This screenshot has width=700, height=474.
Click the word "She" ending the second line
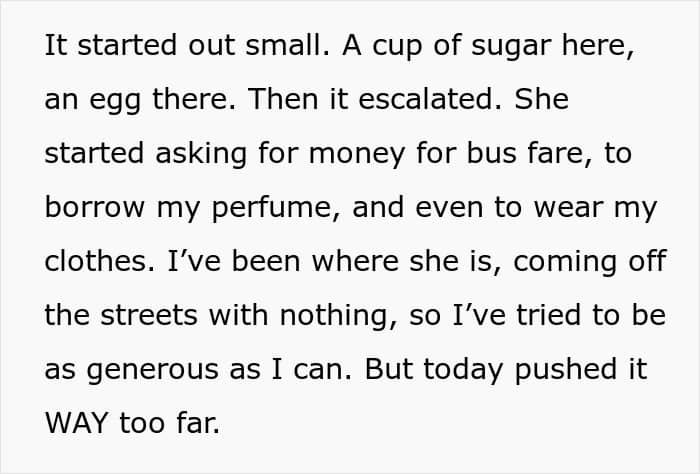click(542, 99)
